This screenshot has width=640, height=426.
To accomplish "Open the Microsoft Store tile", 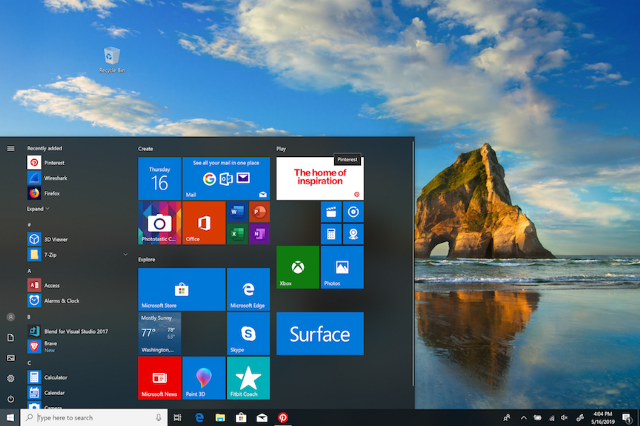I will coord(182,289).
